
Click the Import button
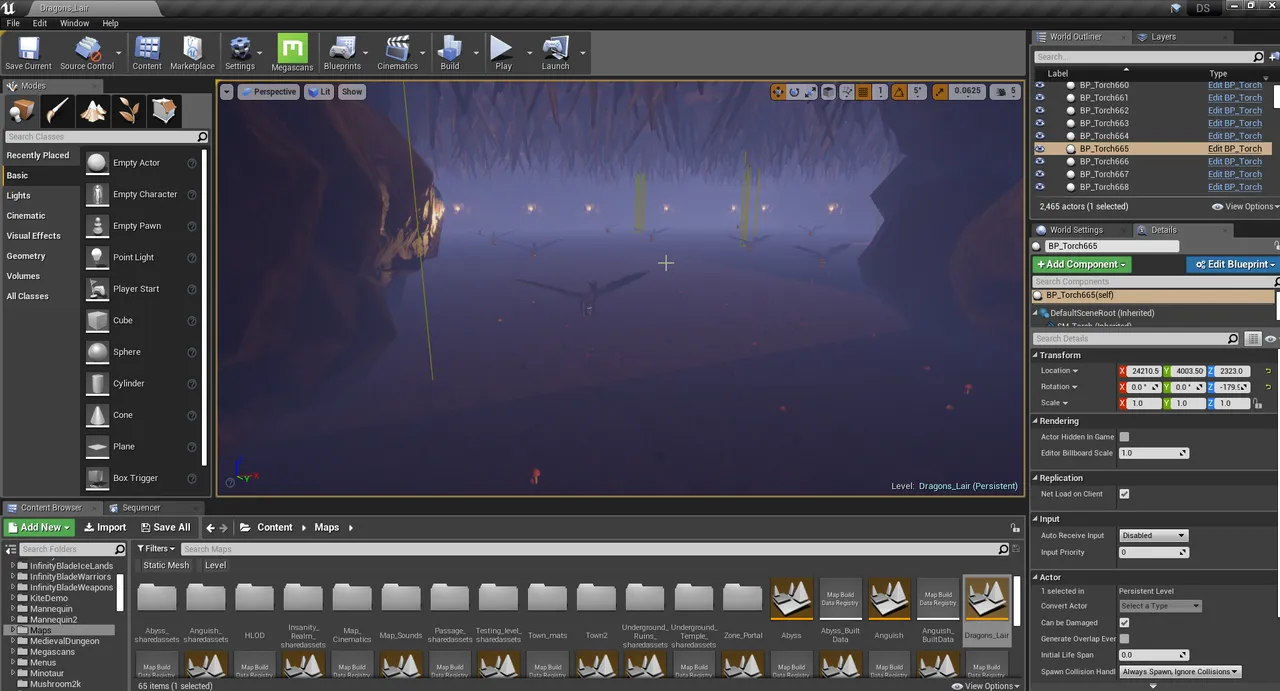click(105, 528)
